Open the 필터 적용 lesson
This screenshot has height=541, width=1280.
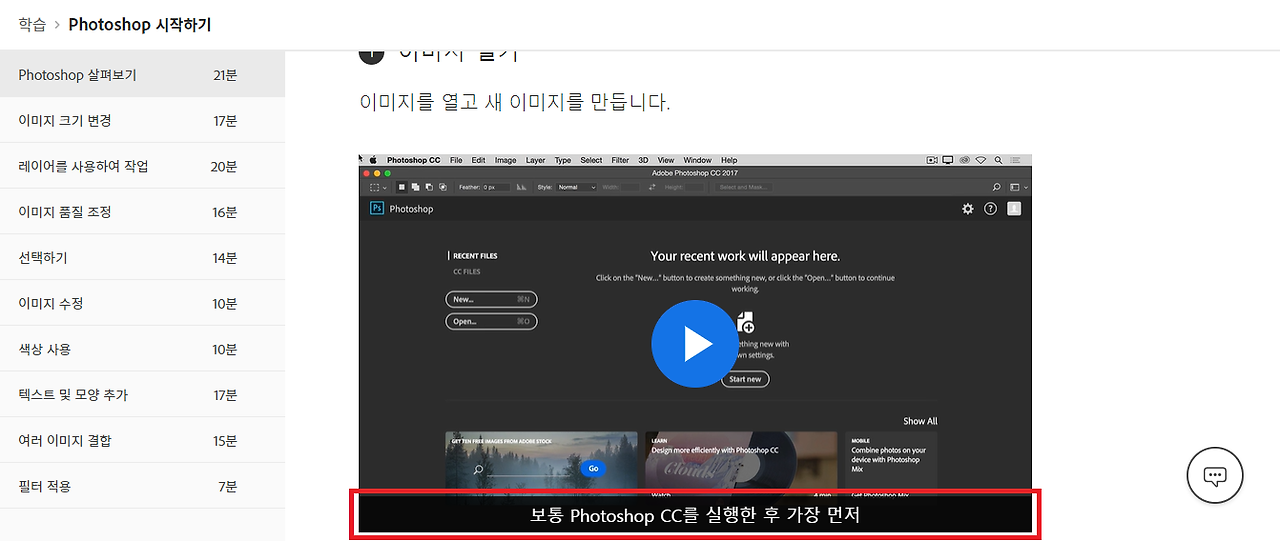pos(142,486)
